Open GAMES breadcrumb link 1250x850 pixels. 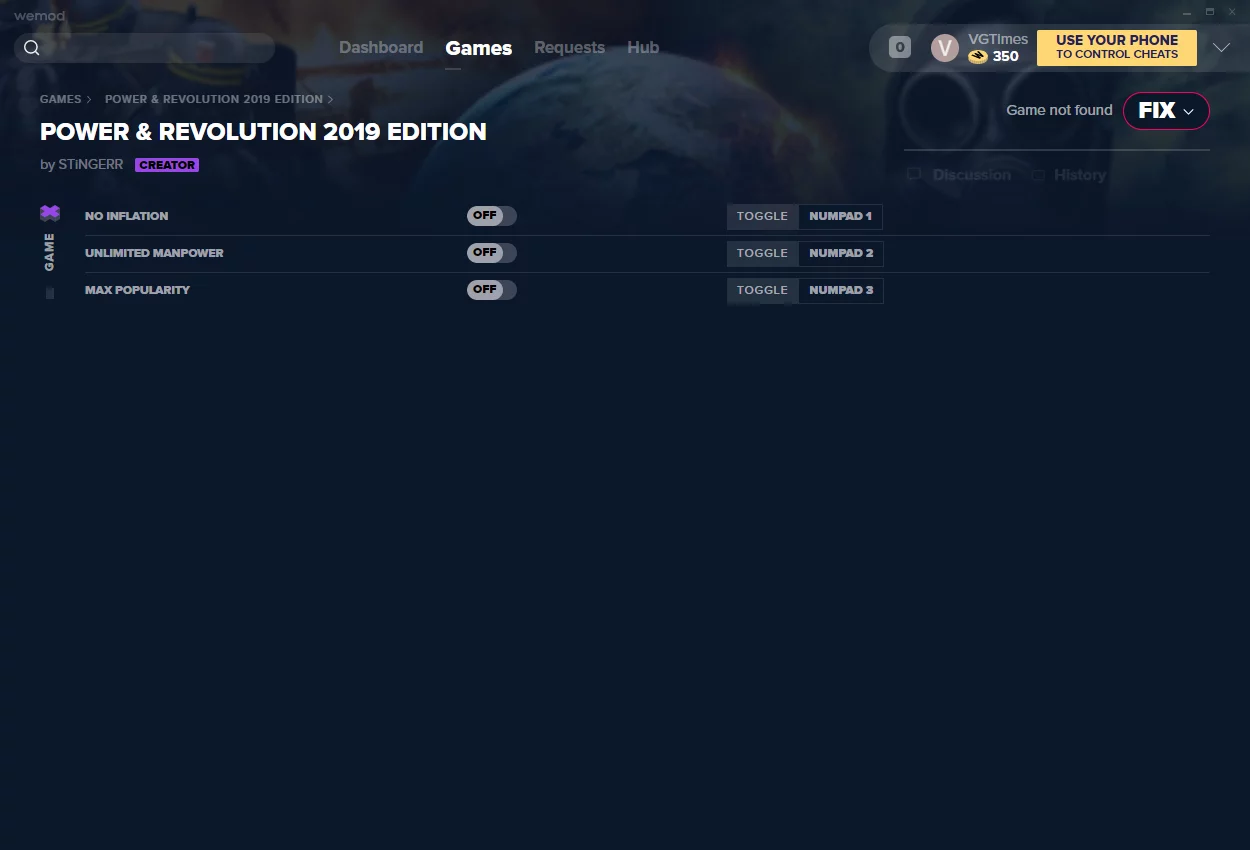61,100
